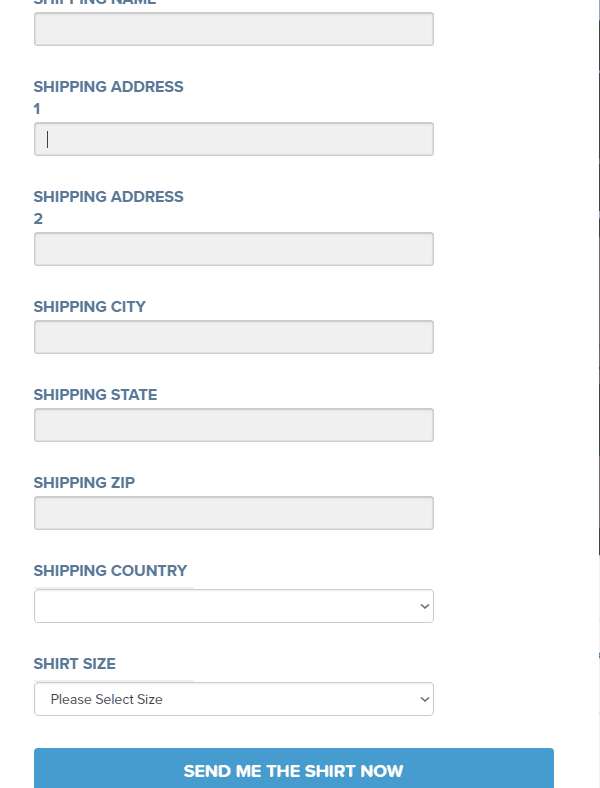Open the Shipping Country dropdown
The image size is (600, 788).
(x=234, y=606)
